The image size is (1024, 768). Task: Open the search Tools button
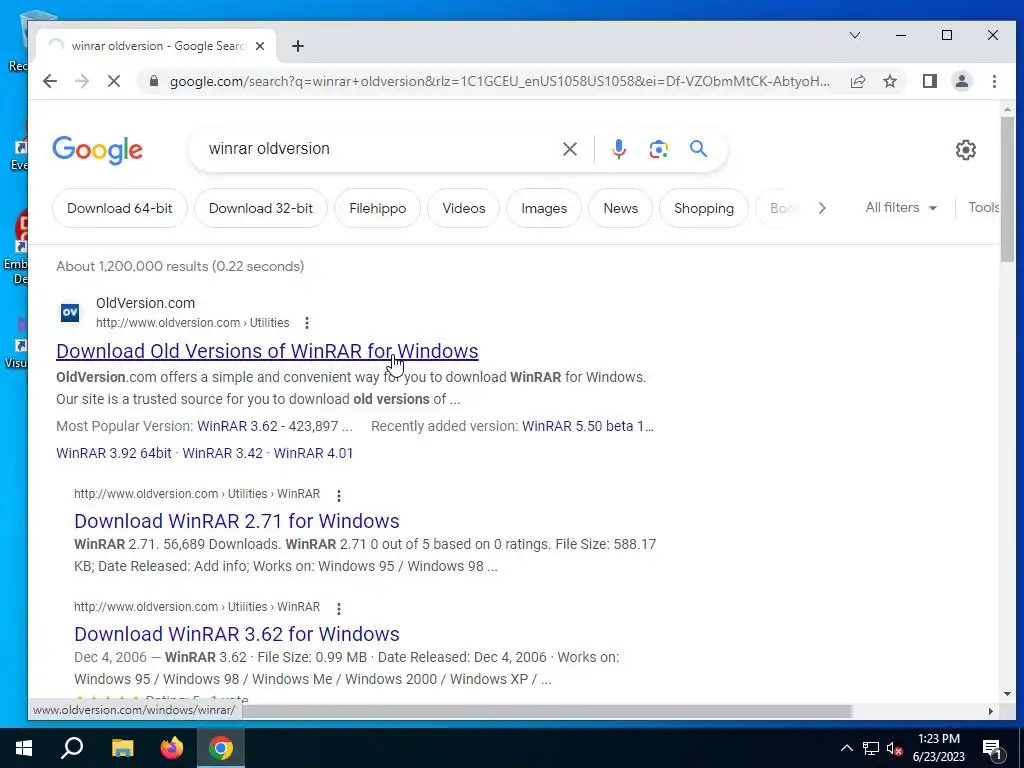(x=984, y=208)
